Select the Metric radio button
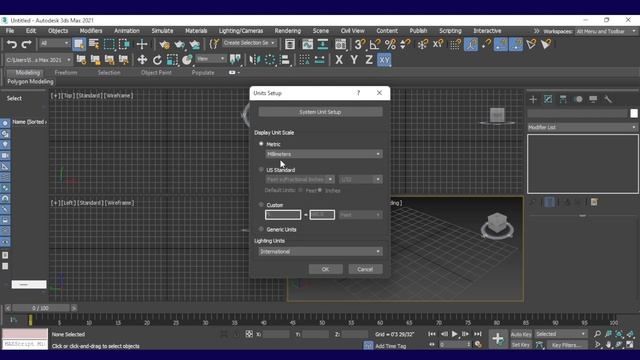This screenshot has width=640, height=360. click(261, 144)
